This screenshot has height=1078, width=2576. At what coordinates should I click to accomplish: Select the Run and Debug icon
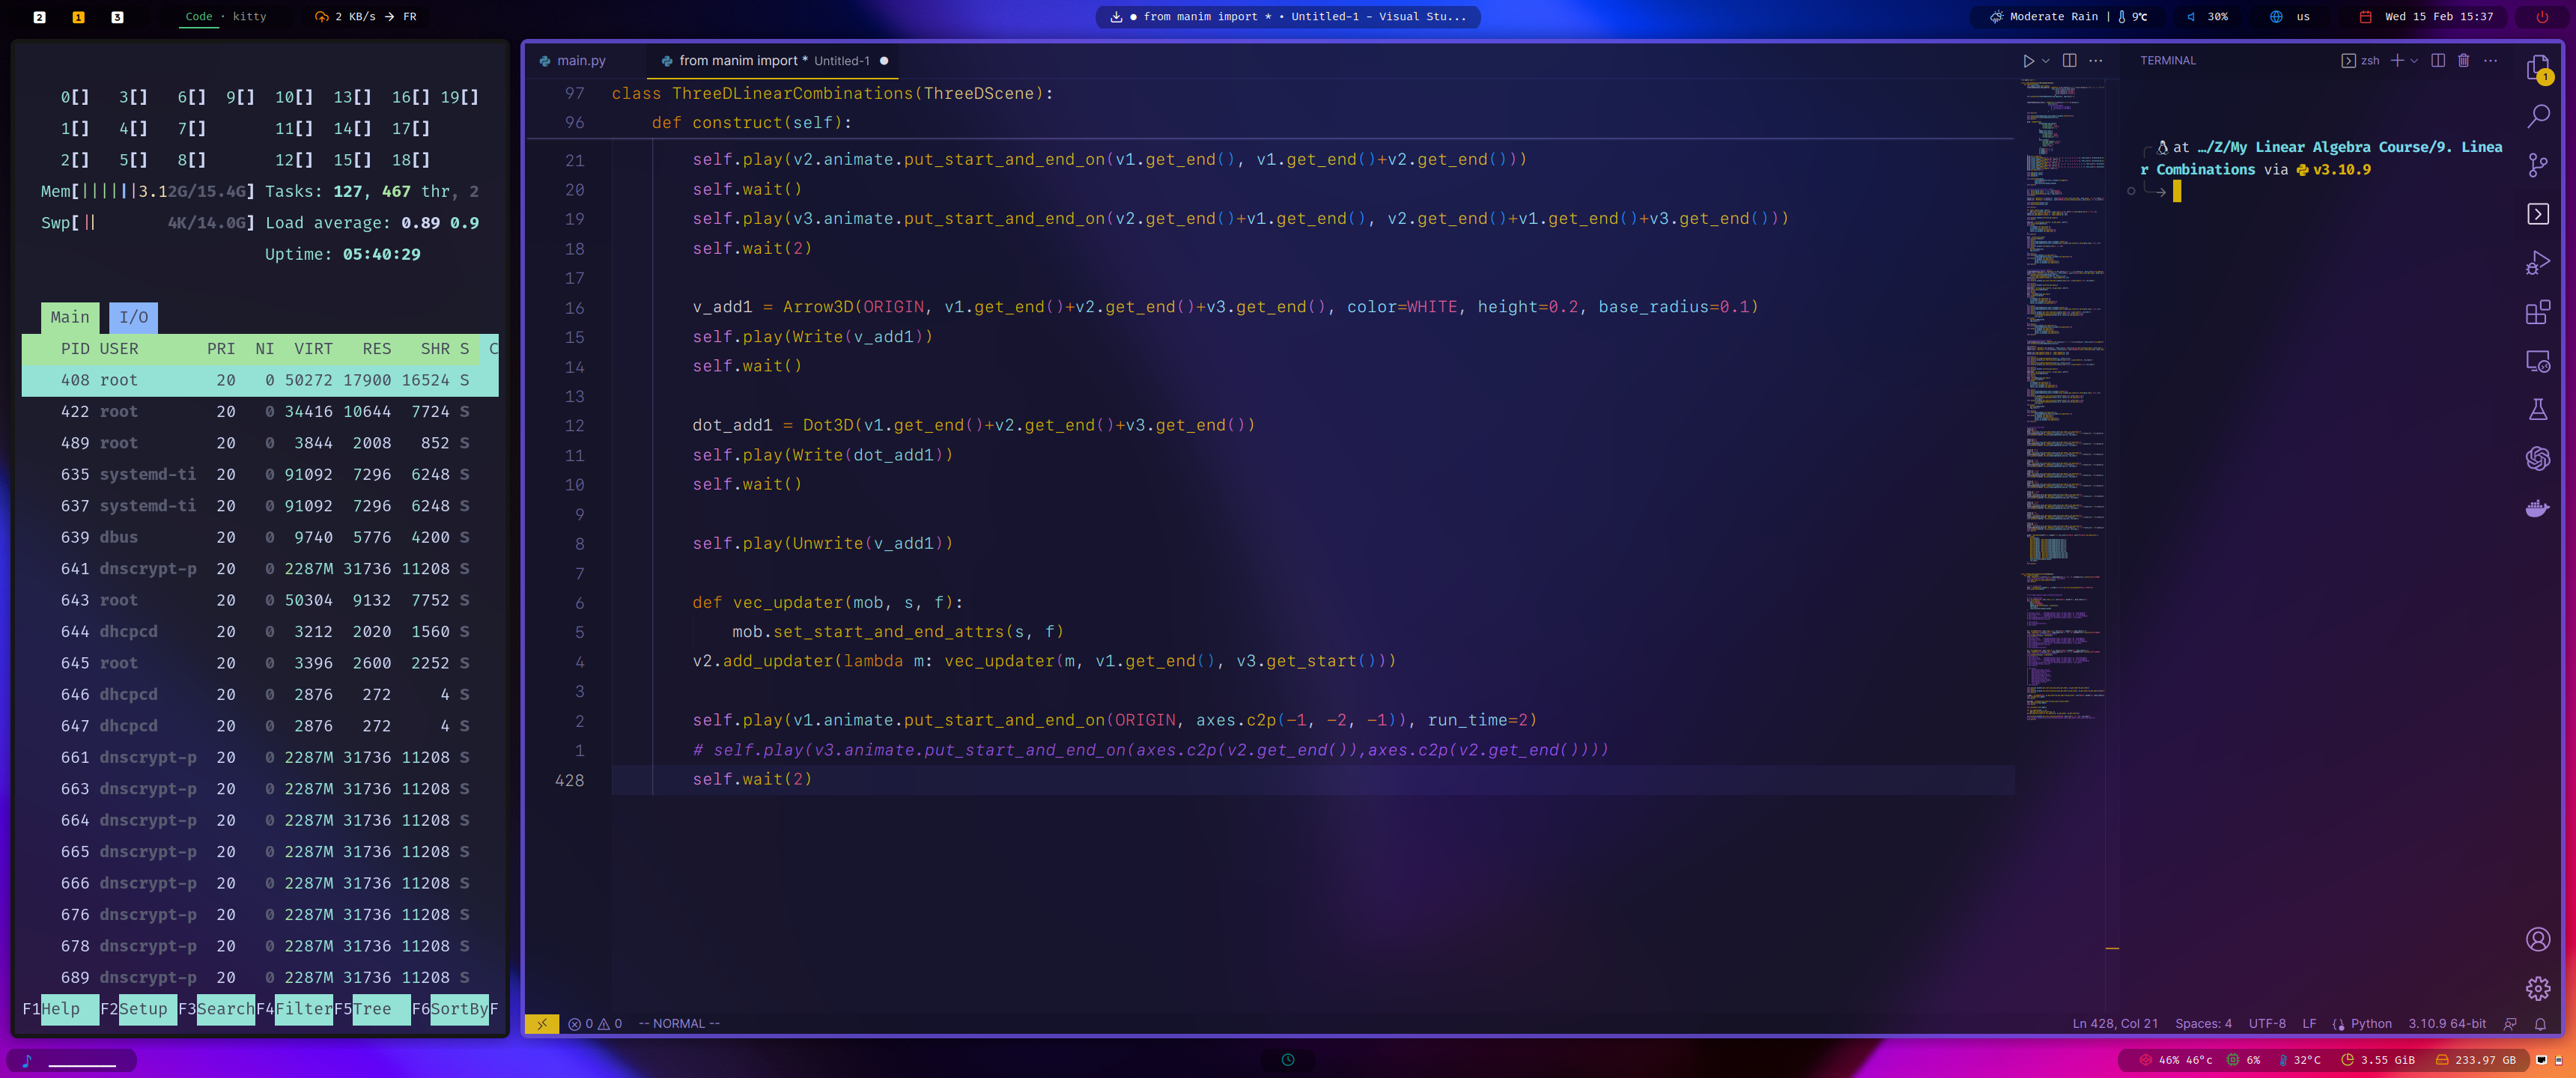pos(2538,263)
